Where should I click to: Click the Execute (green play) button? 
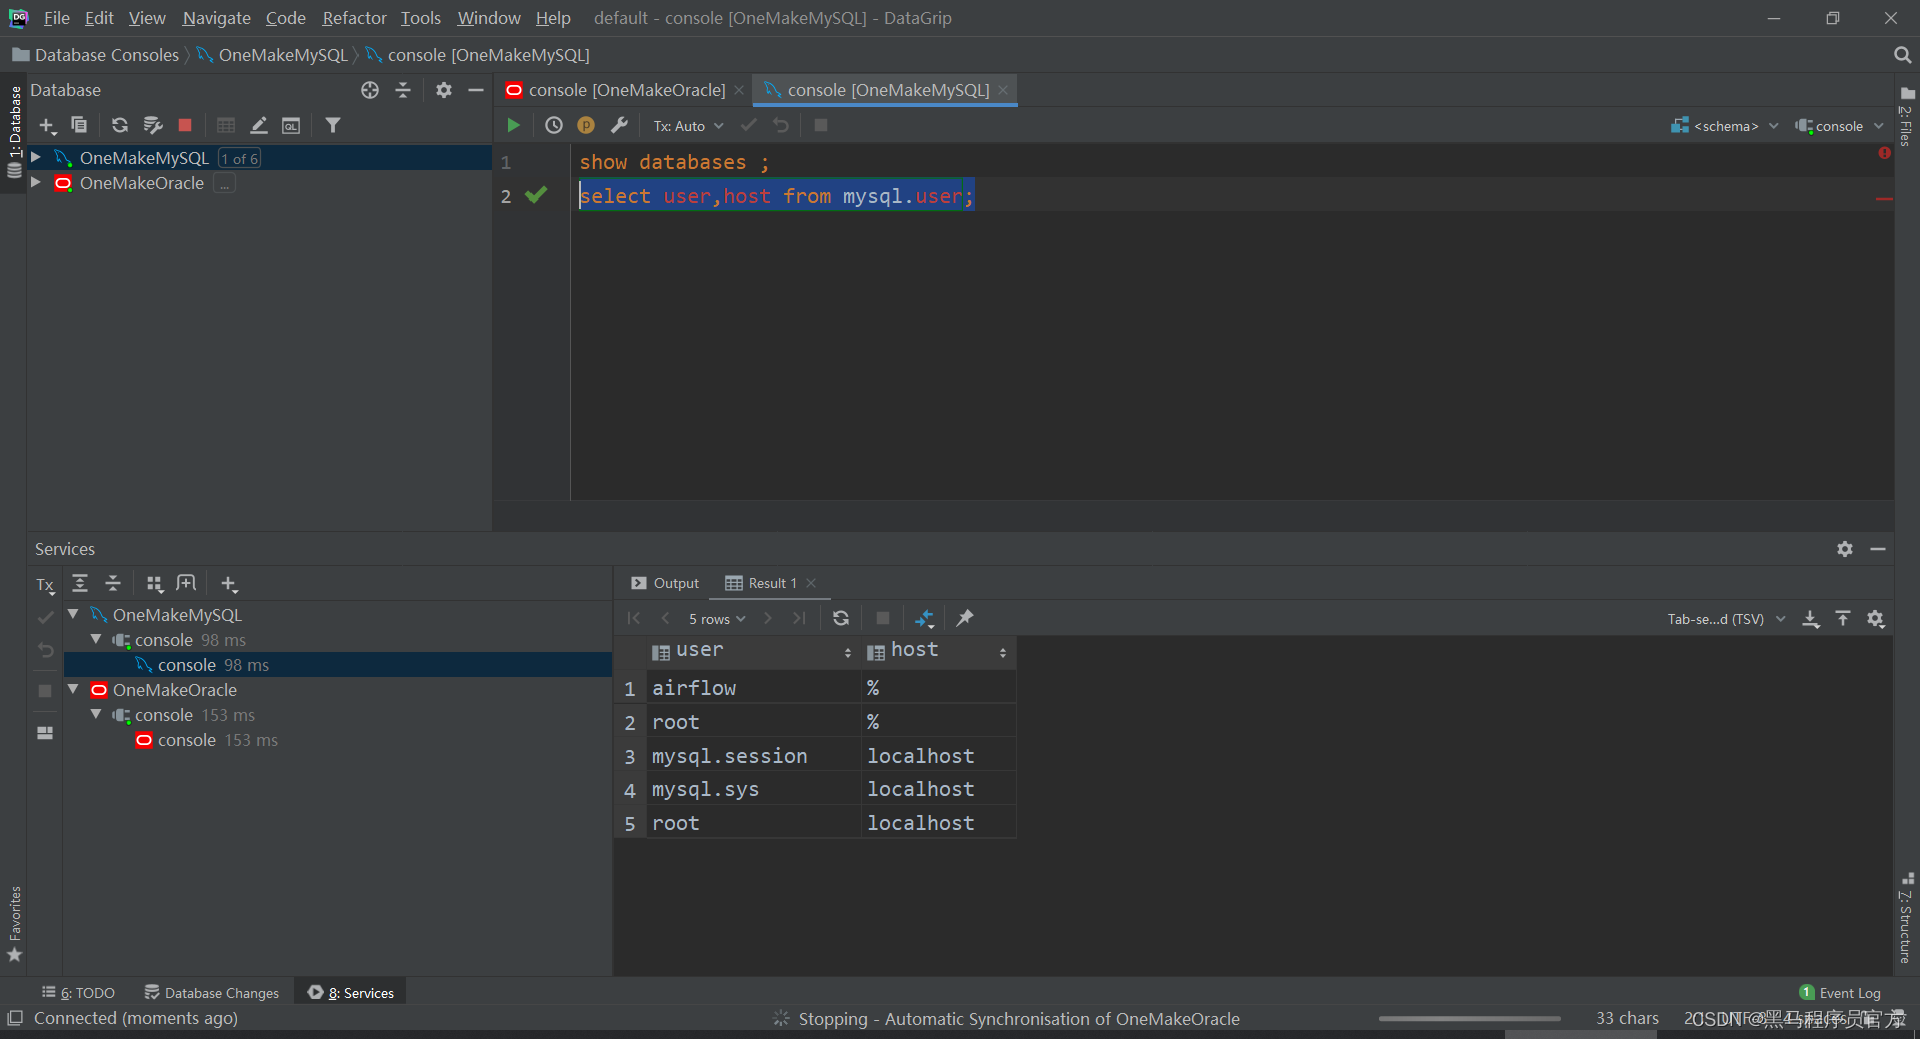tap(513, 125)
